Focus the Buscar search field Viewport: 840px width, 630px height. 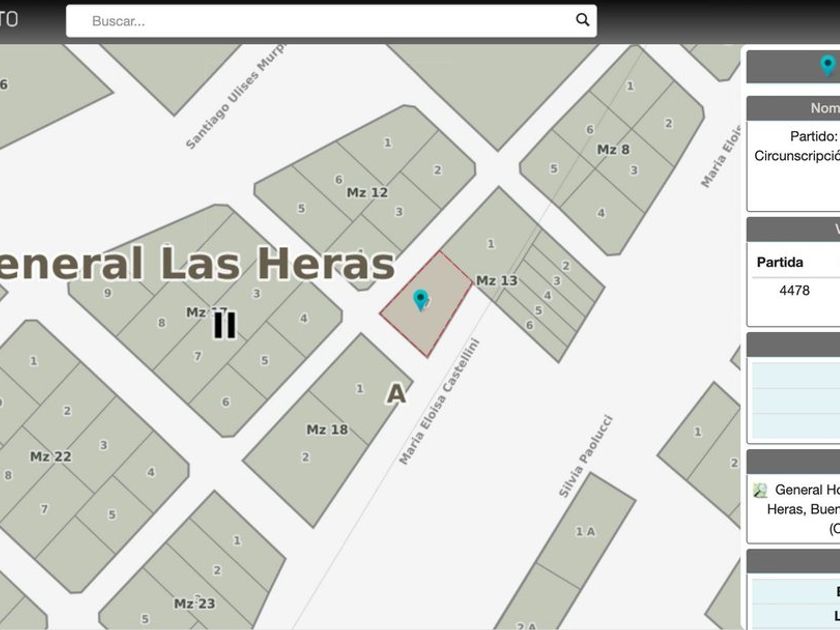[x=331, y=21]
